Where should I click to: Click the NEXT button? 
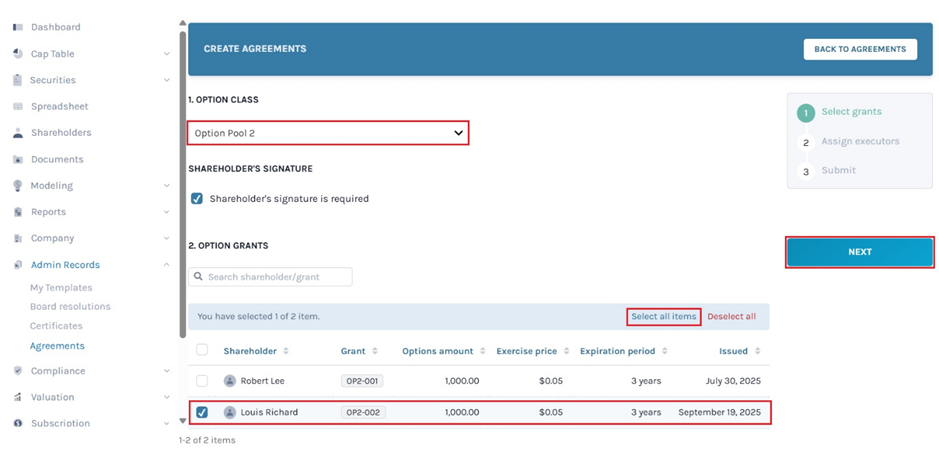860,252
